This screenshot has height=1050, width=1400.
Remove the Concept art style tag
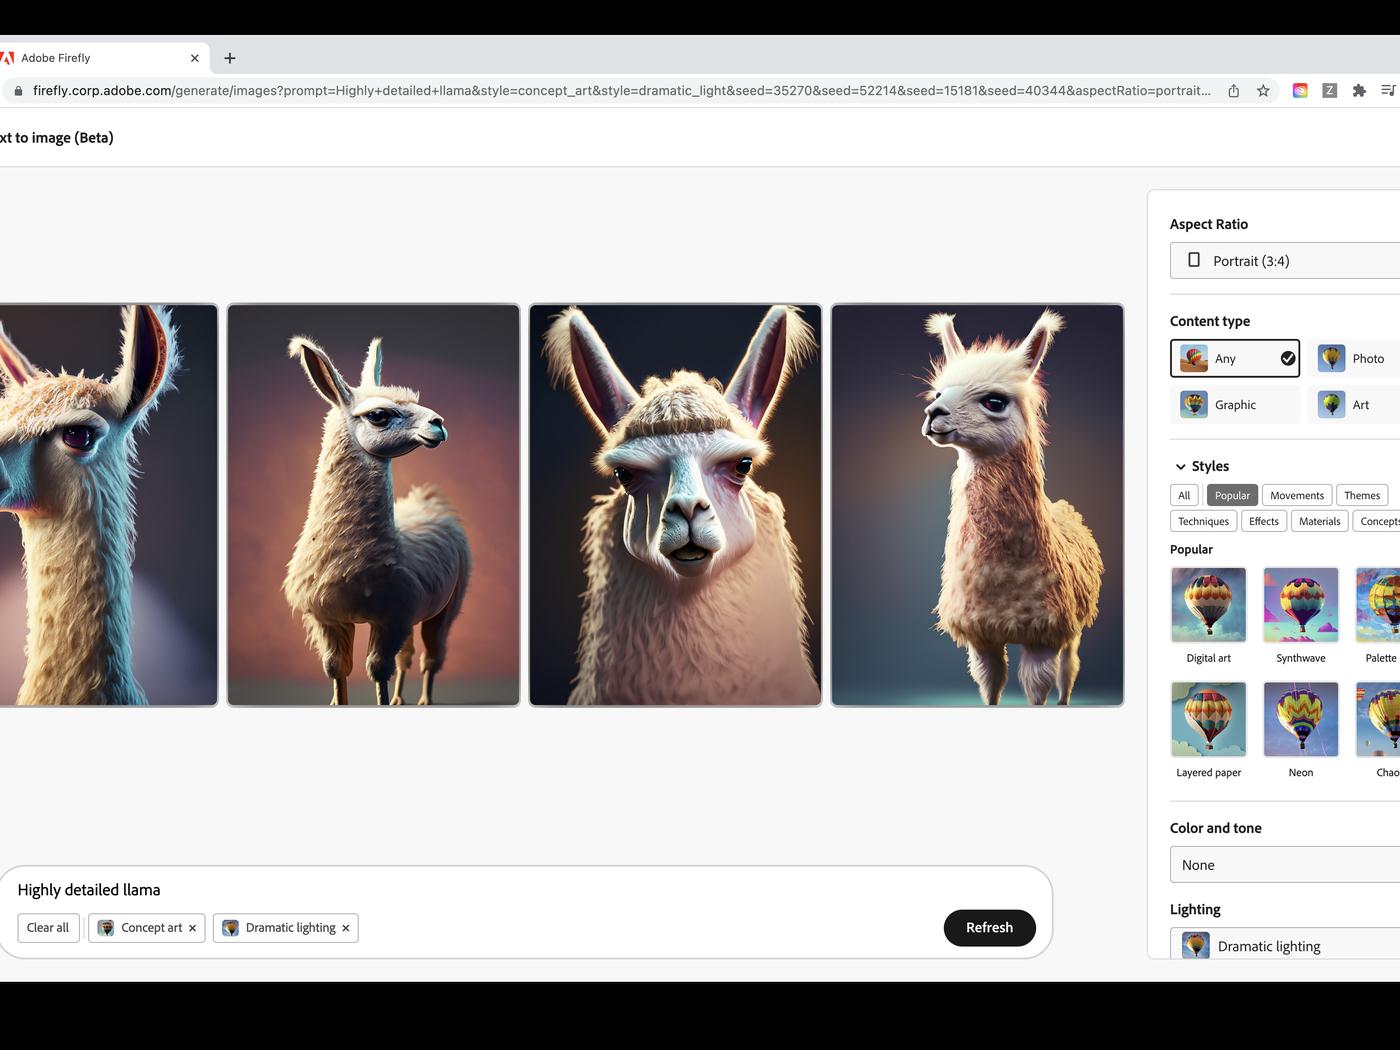193,928
